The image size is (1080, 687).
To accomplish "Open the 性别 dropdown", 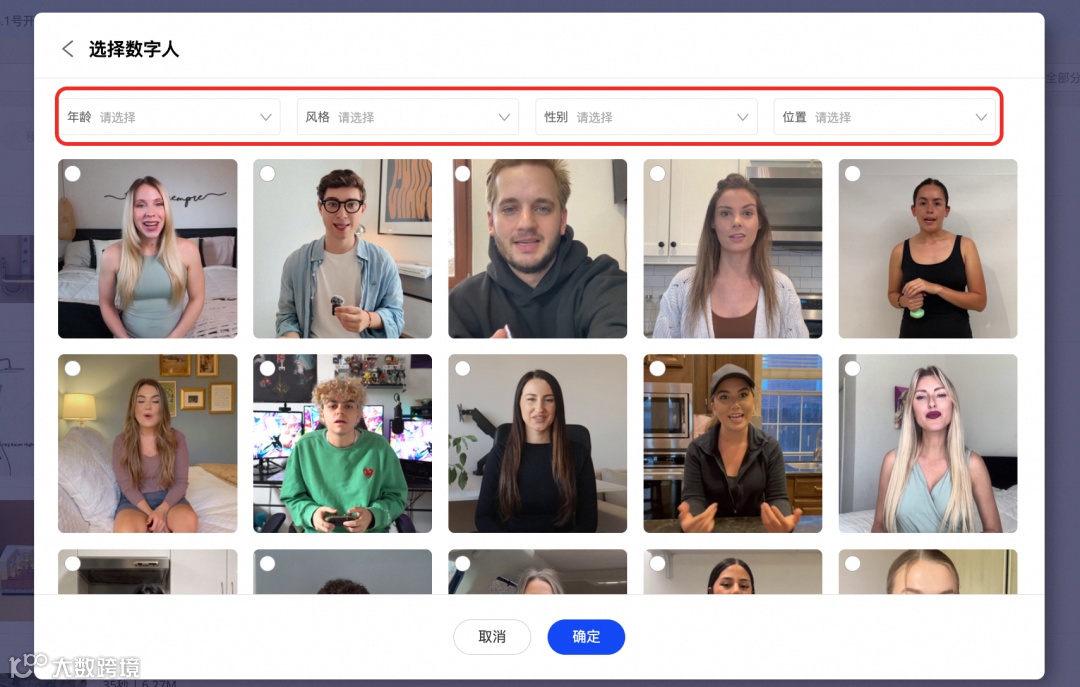I will pyautogui.click(x=646, y=116).
